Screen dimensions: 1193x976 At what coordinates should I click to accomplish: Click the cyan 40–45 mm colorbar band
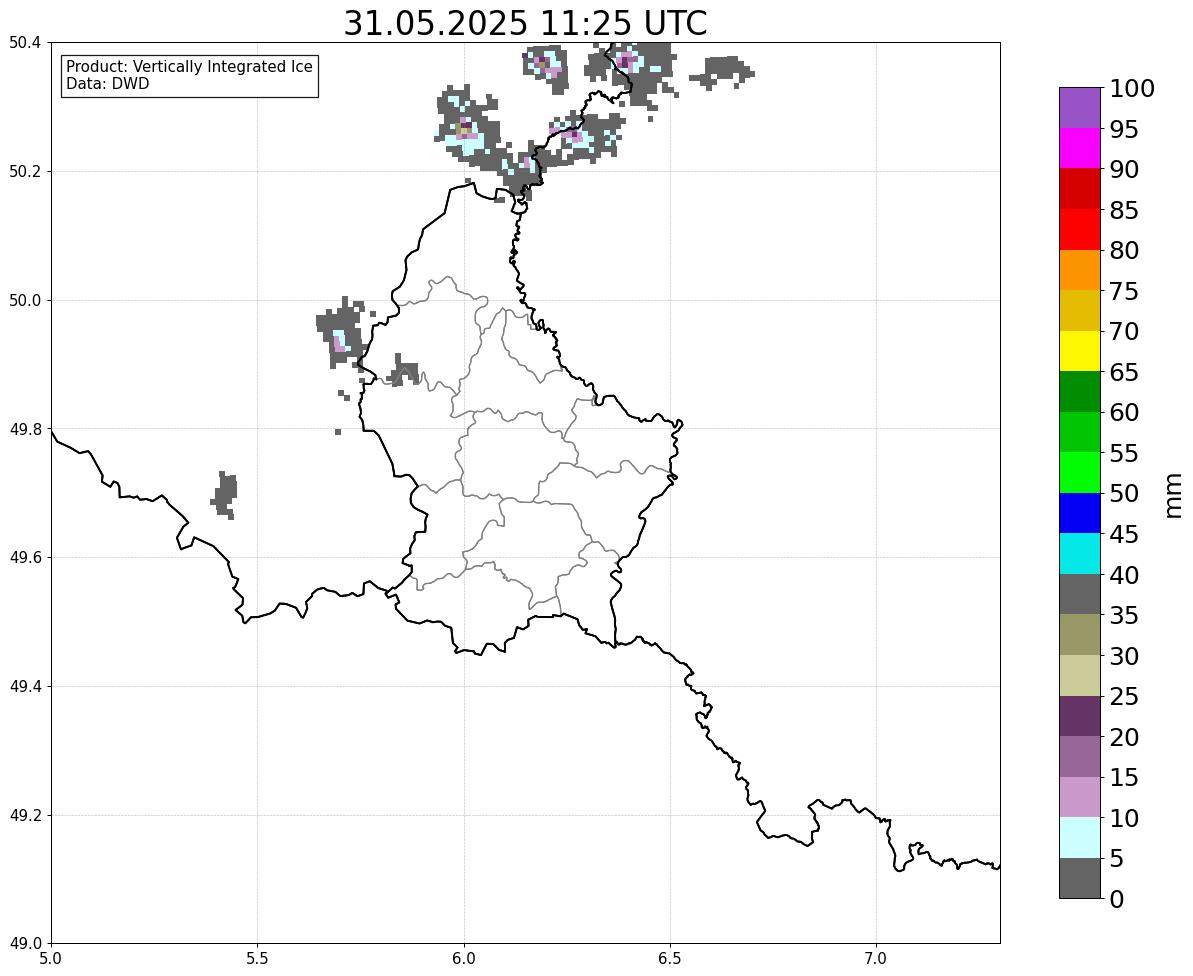[x=1080, y=554]
